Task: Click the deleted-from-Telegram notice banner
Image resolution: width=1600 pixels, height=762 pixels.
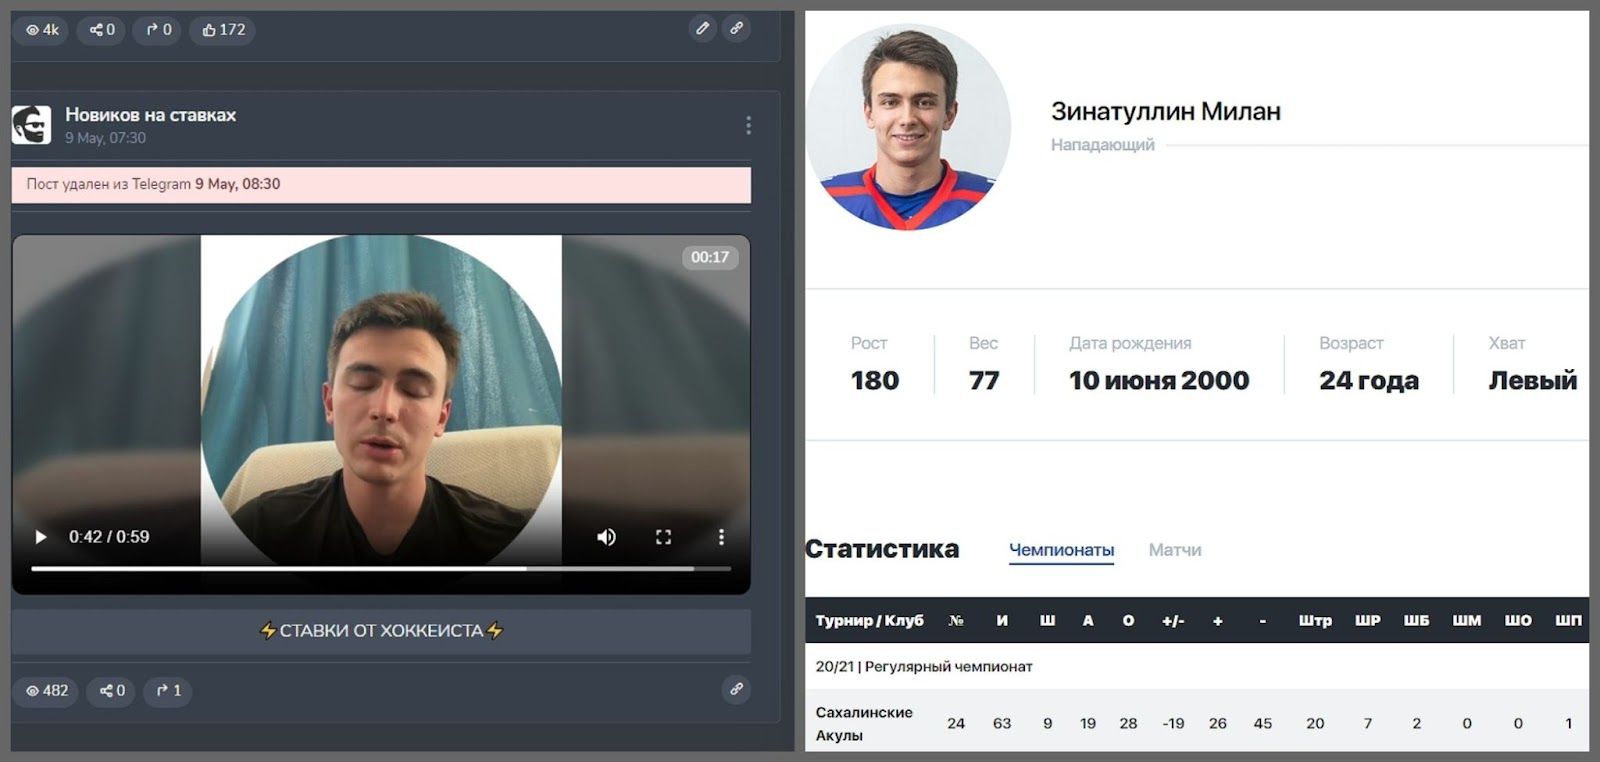Action: (381, 185)
